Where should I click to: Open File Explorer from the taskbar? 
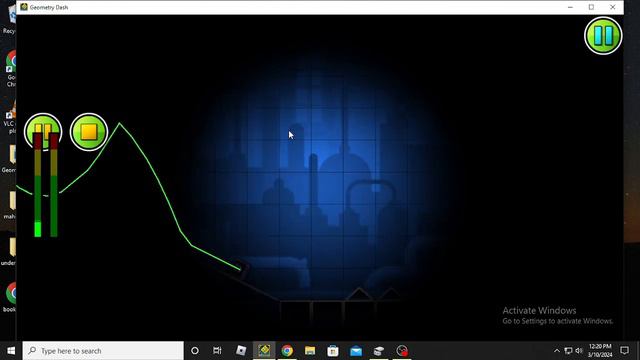click(x=310, y=351)
